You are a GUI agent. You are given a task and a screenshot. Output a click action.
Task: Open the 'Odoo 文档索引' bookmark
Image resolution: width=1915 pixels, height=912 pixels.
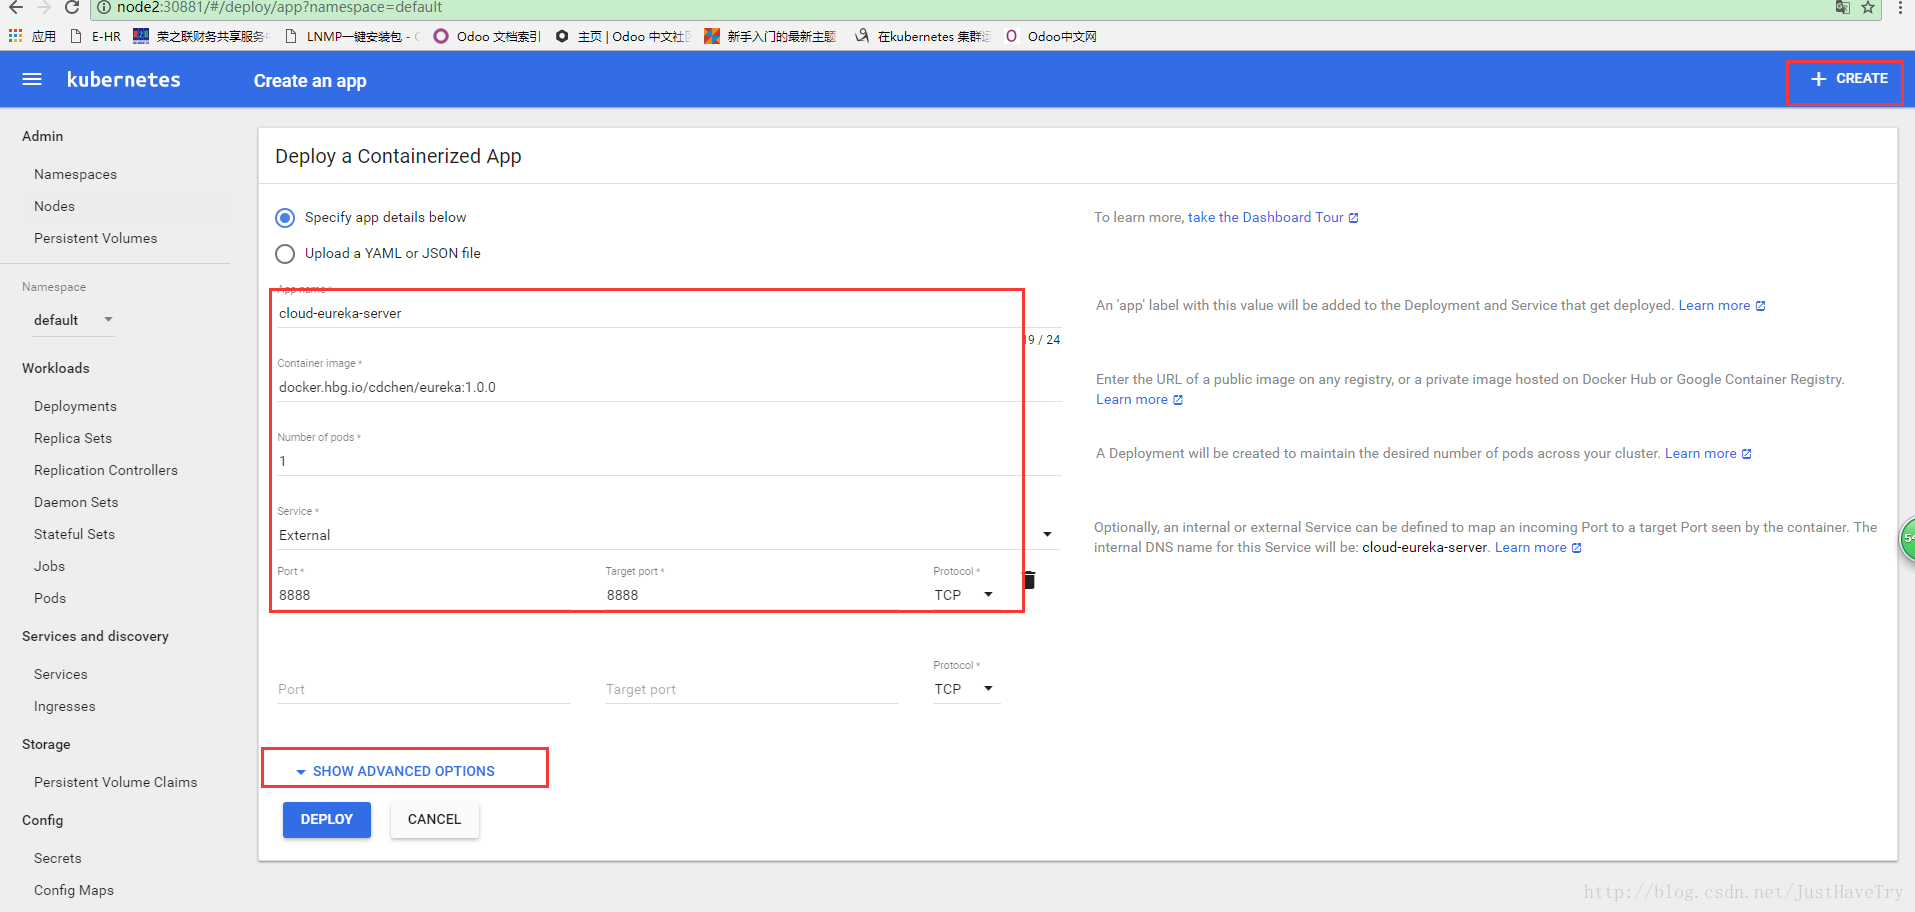coord(487,36)
